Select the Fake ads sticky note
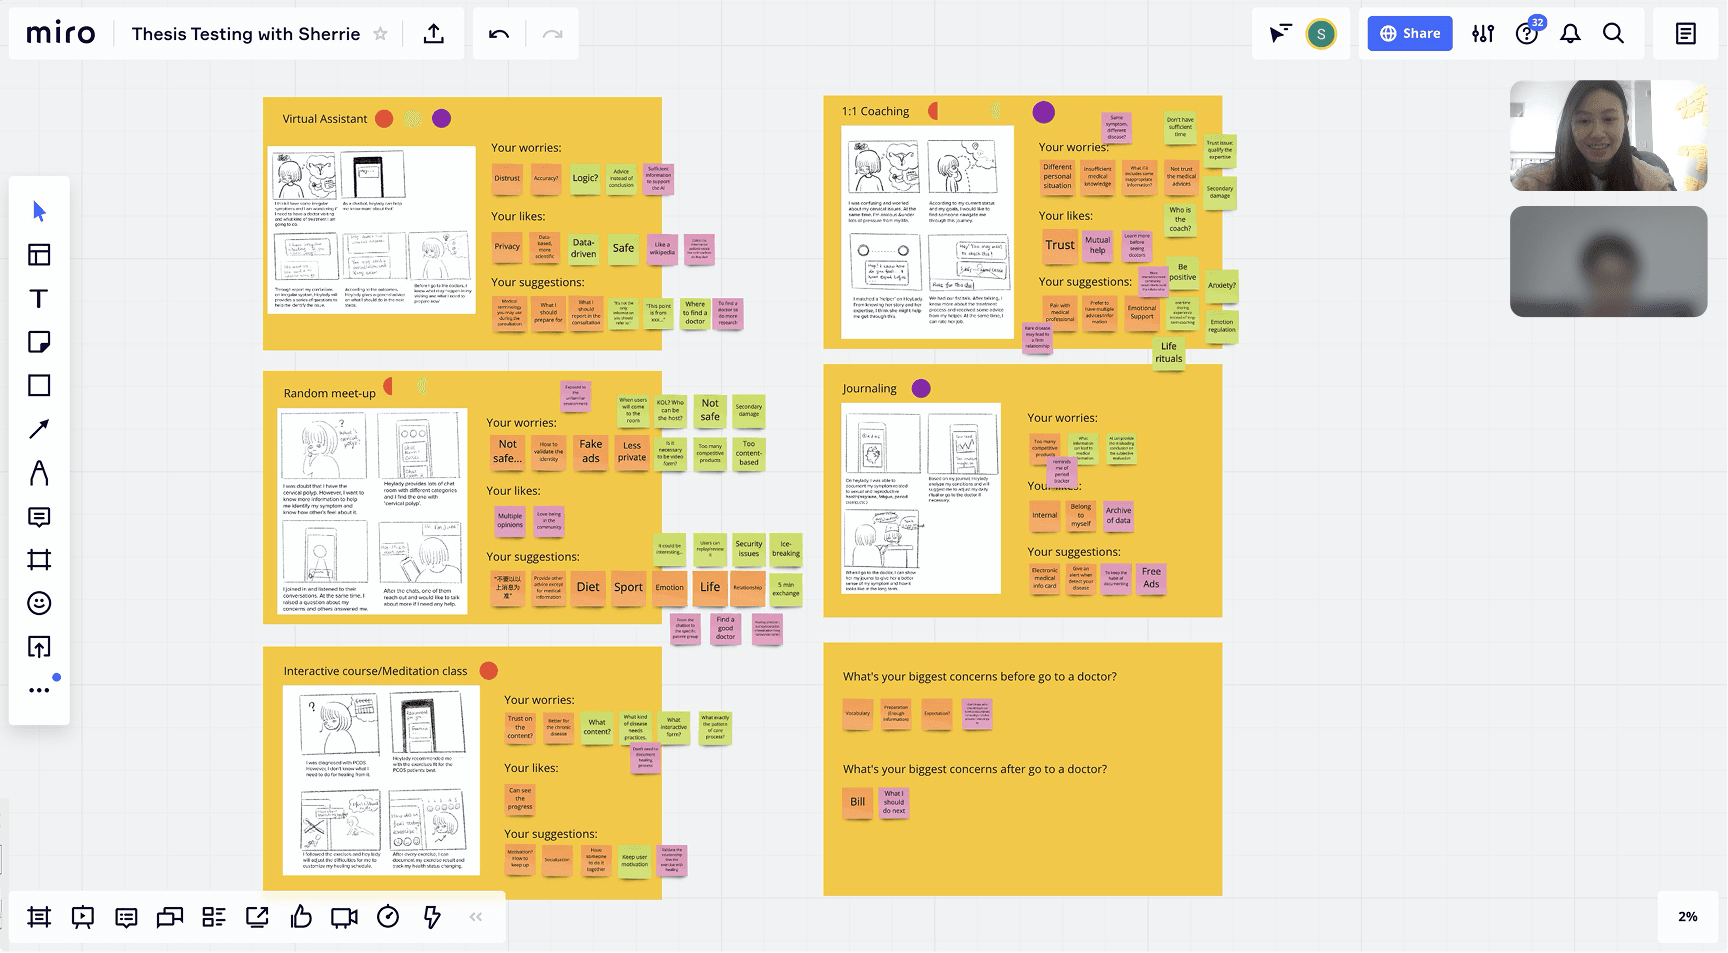The height and width of the screenshot is (953, 1728). [x=591, y=452]
